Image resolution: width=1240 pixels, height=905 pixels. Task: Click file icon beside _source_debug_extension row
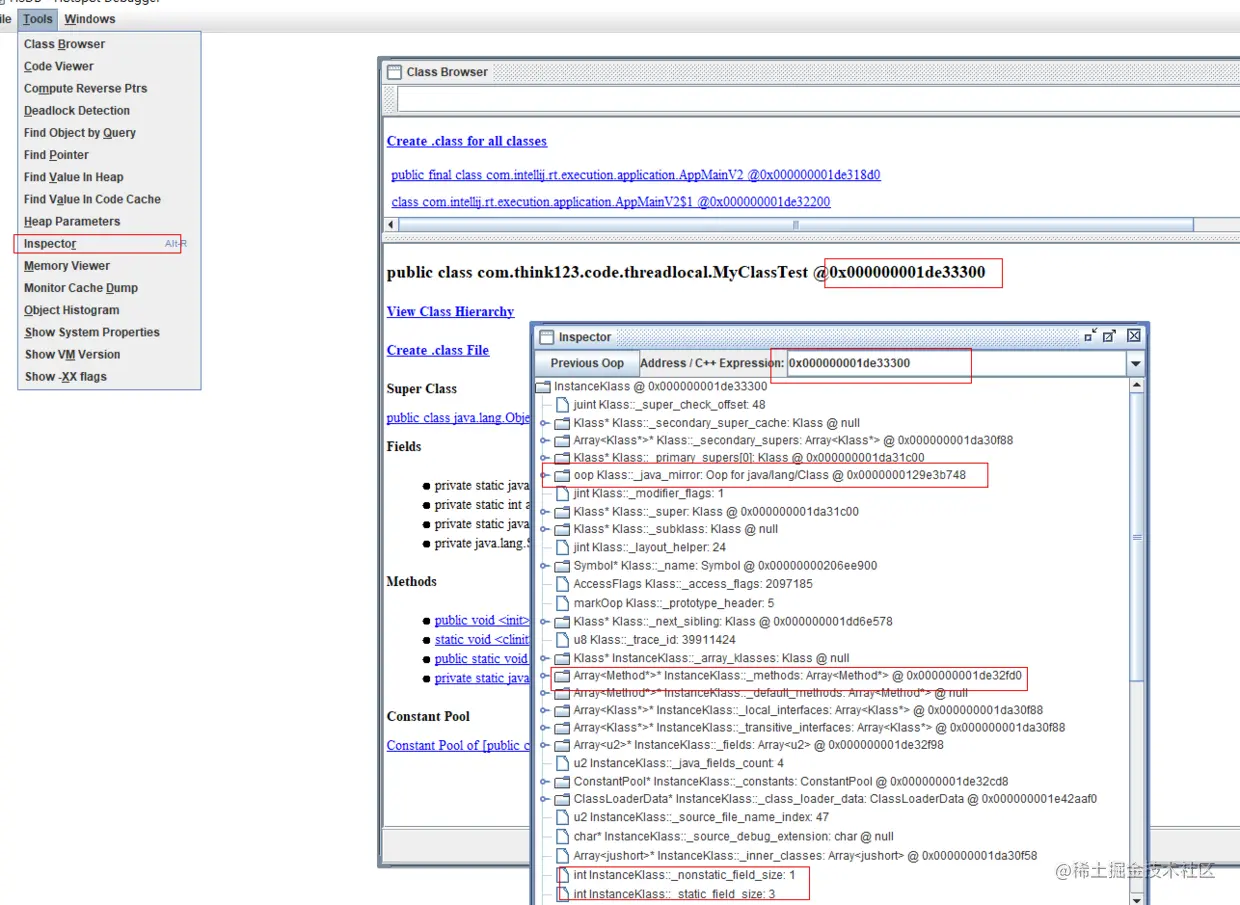(x=562, y=836)
